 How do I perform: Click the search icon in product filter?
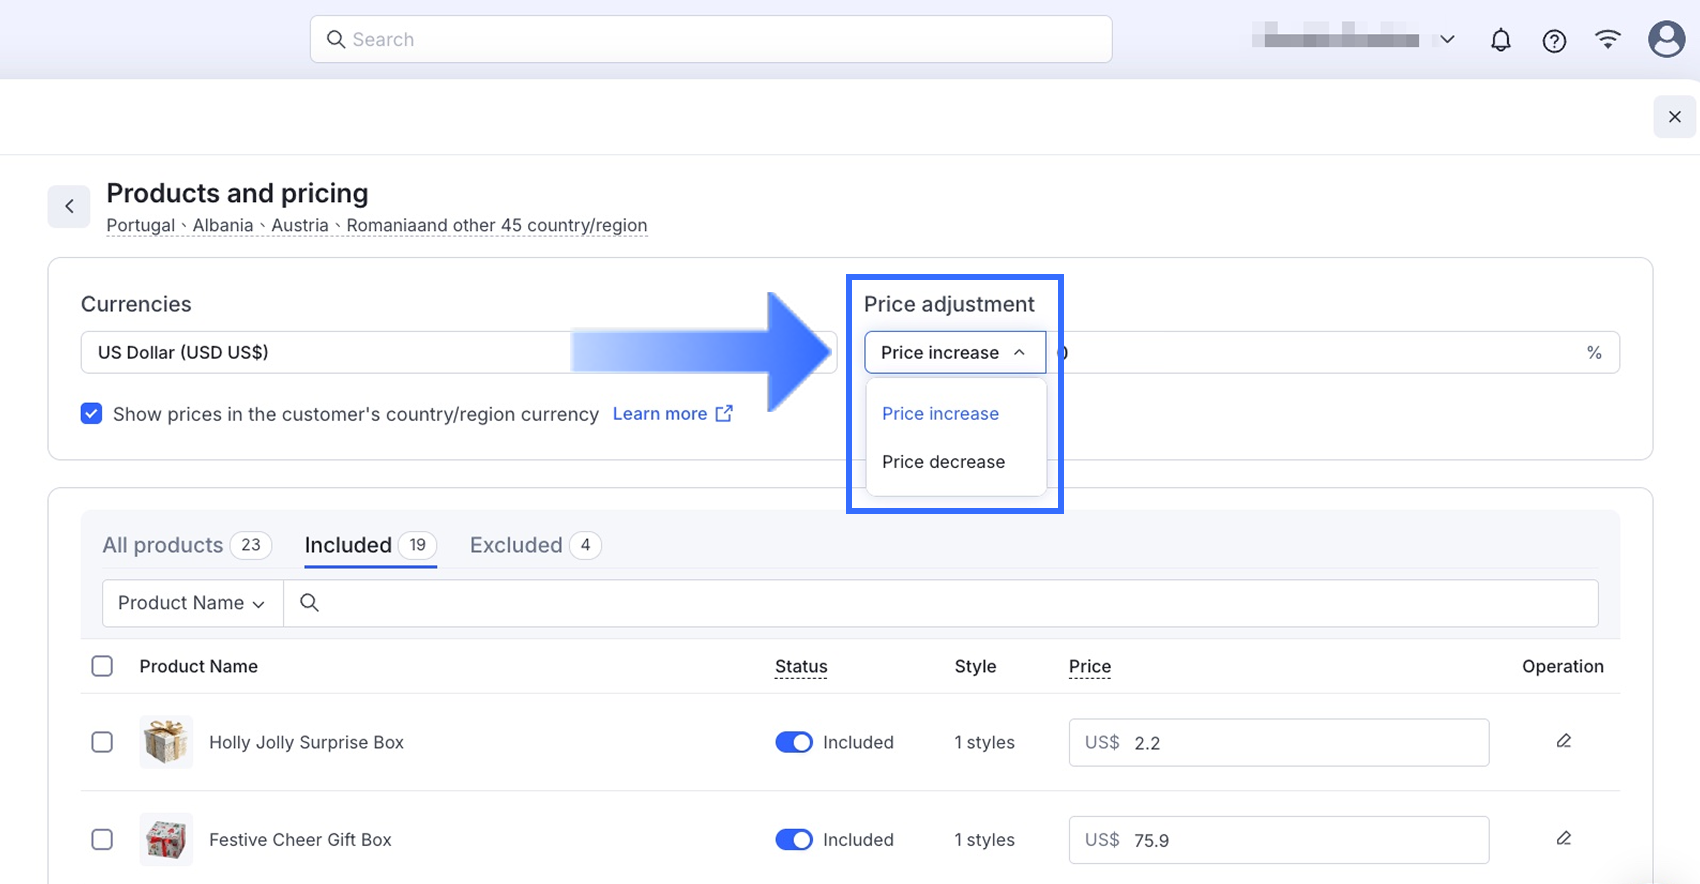[x=309, y=602]
